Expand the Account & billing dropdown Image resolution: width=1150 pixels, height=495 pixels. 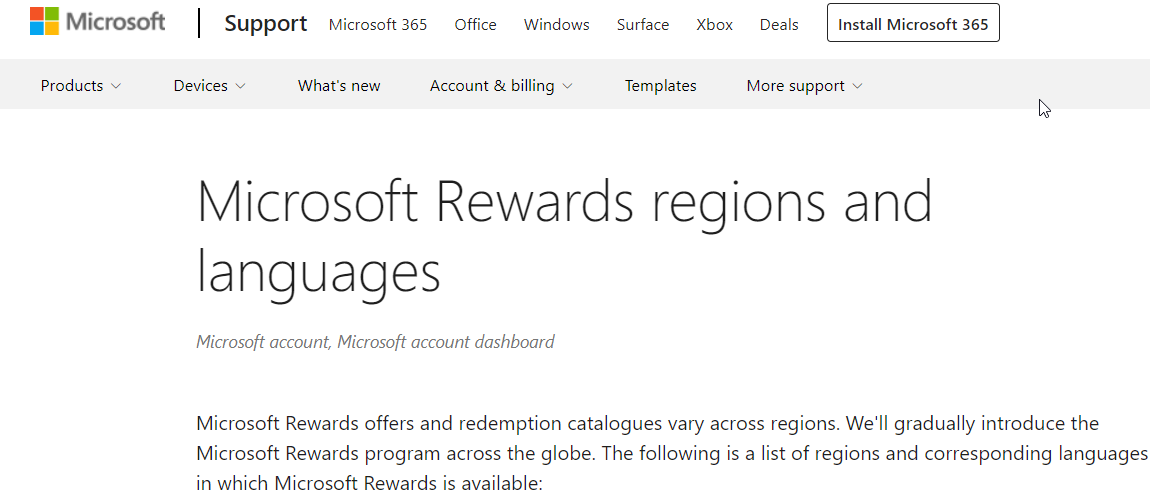tap(501, 86)
